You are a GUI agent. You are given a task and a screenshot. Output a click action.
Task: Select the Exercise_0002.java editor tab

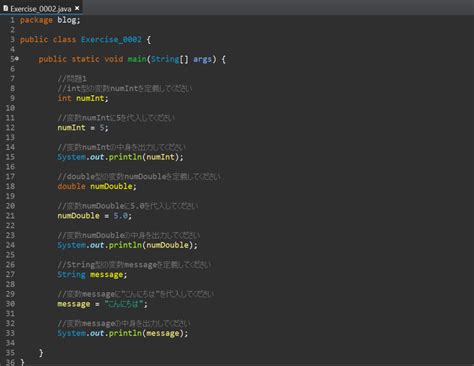[x=41, y=8]
